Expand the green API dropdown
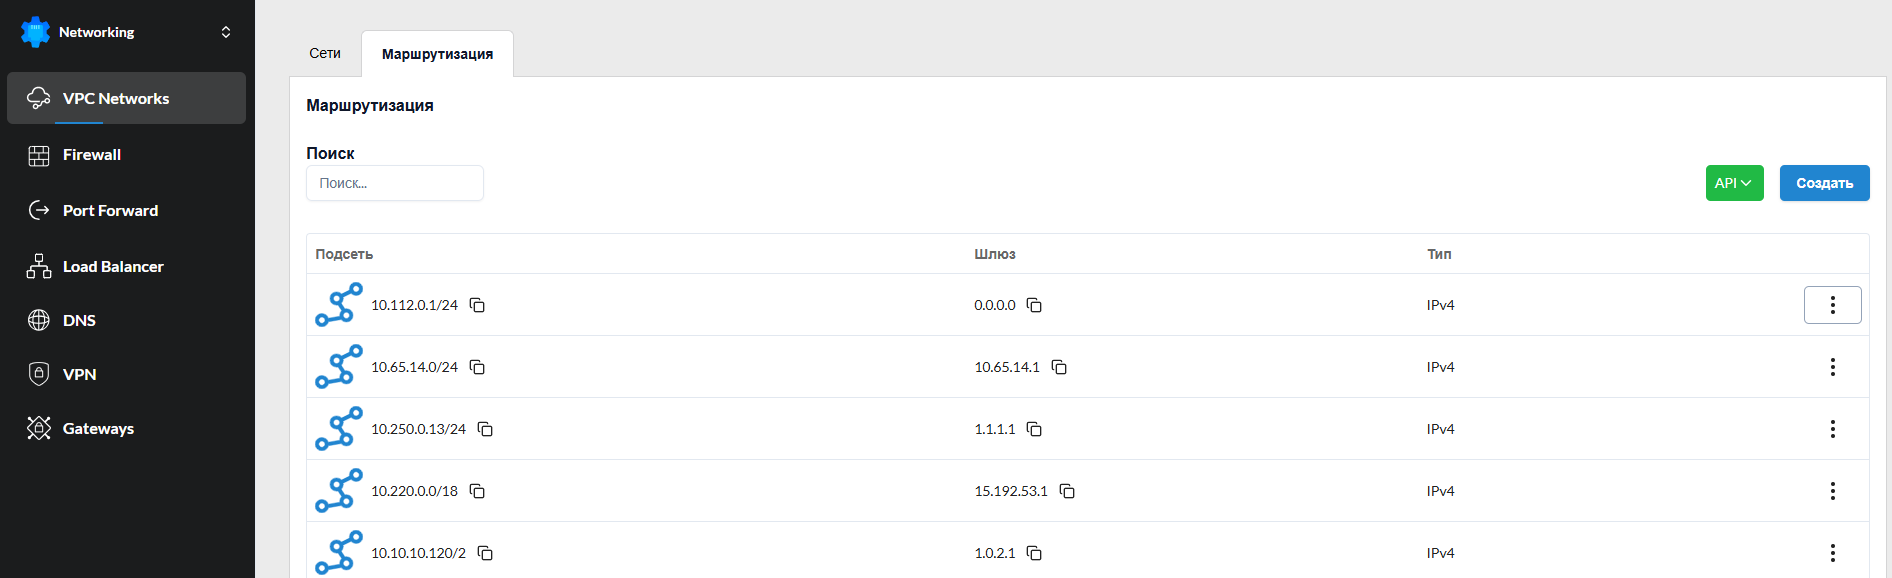1892x578 pixels. [1734, 183]
